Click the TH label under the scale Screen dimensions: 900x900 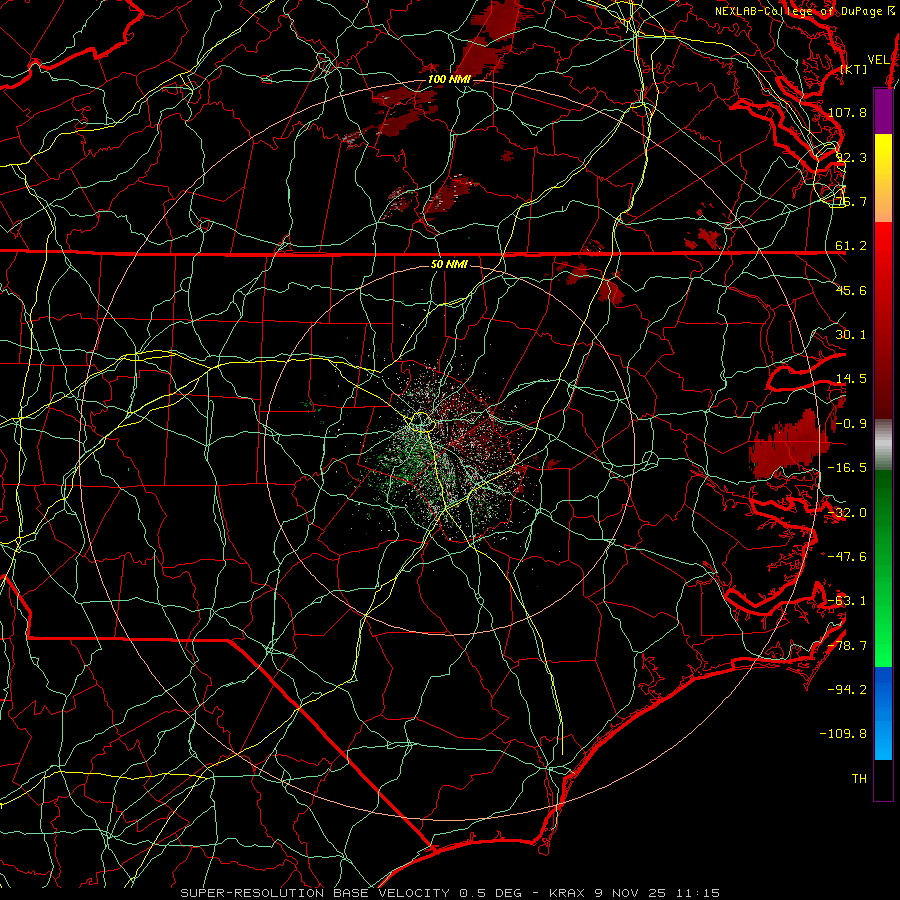(x=859, y=779)
